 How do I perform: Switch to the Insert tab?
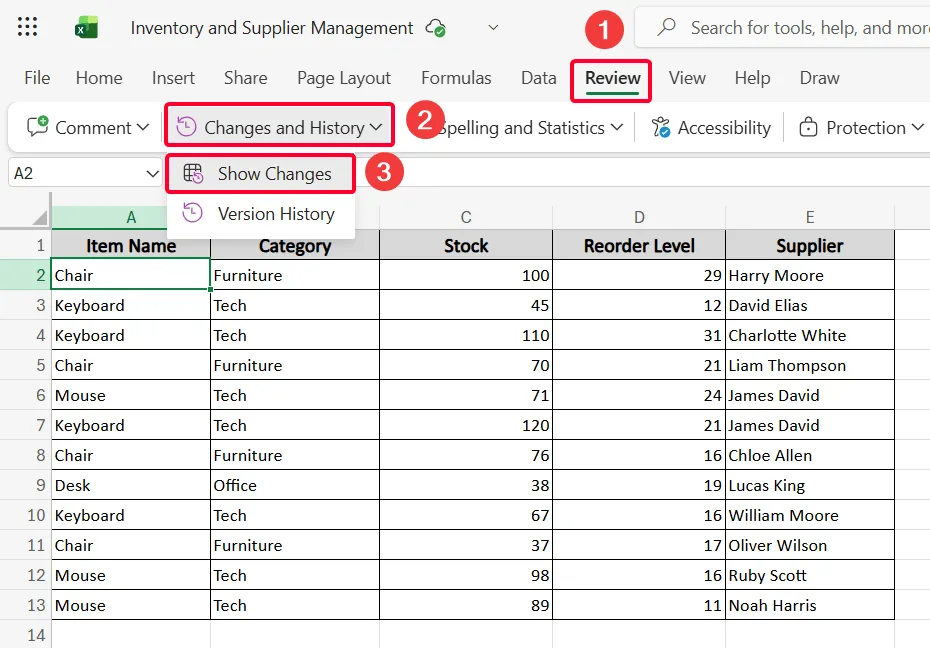(x=173, y=78)
